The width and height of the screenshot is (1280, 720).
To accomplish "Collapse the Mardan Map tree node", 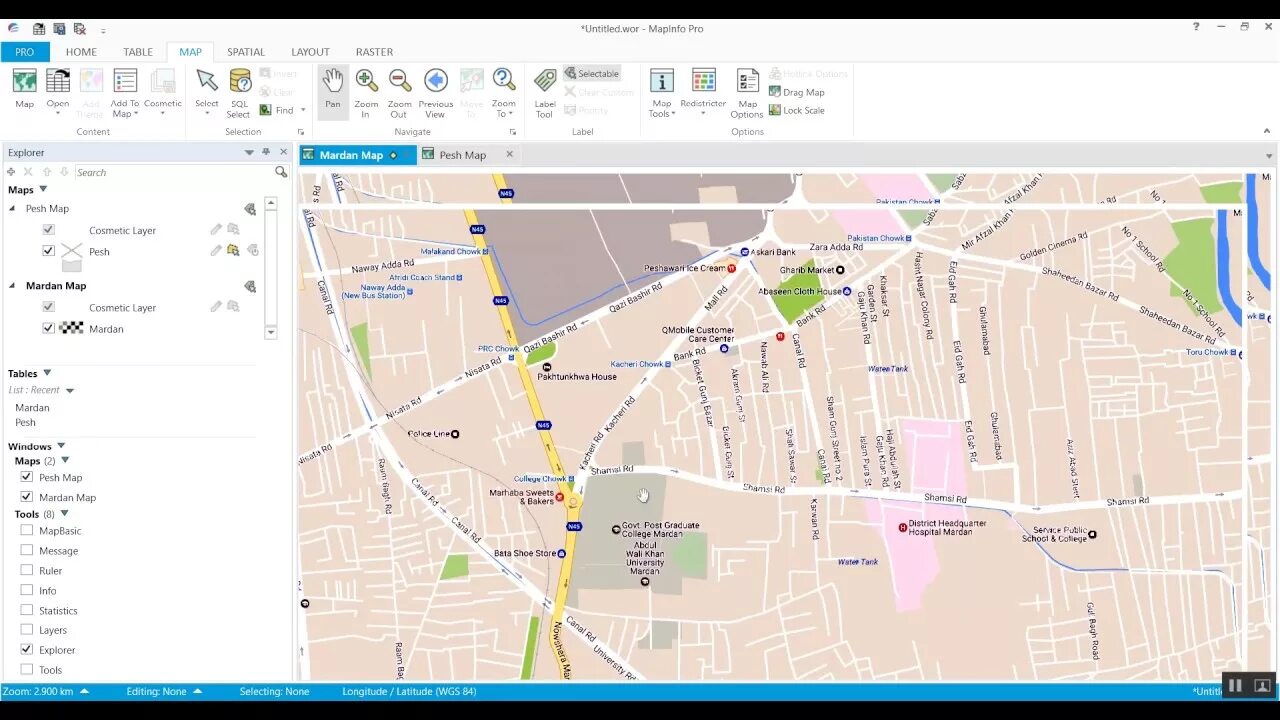I will coord(13,286).
